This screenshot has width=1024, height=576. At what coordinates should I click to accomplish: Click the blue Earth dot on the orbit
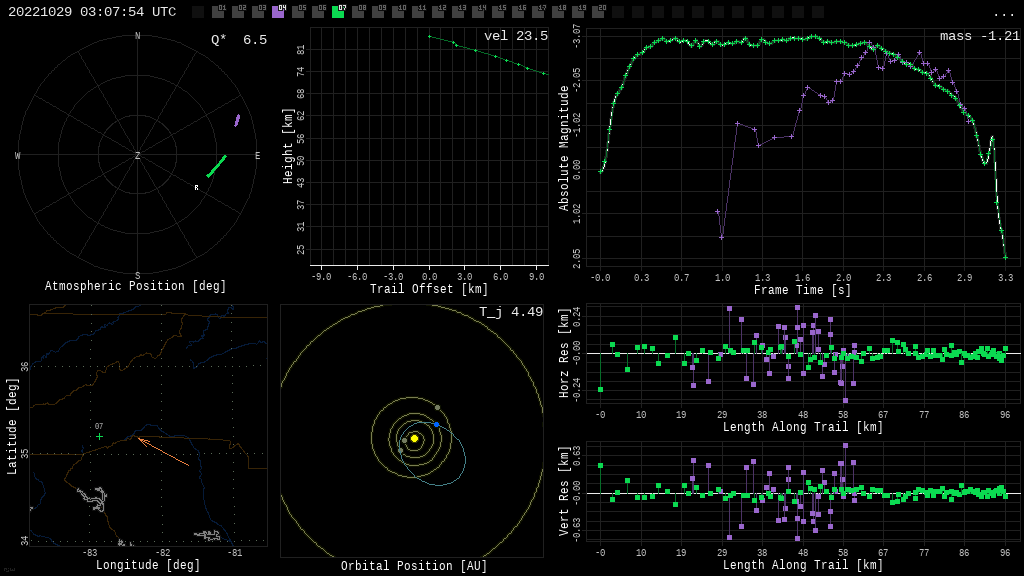[x=437, y=425]
